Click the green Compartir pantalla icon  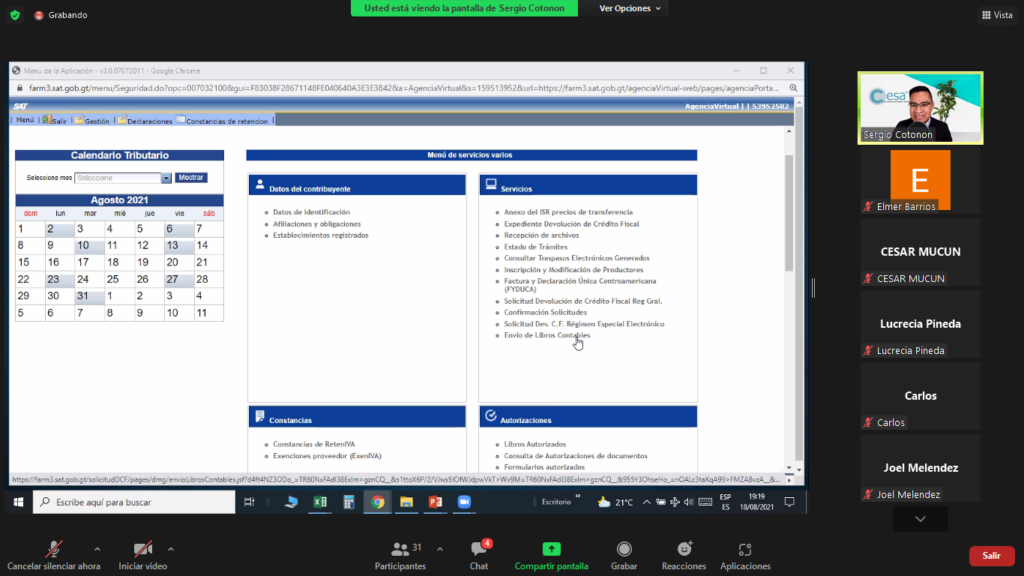point(551,550)
